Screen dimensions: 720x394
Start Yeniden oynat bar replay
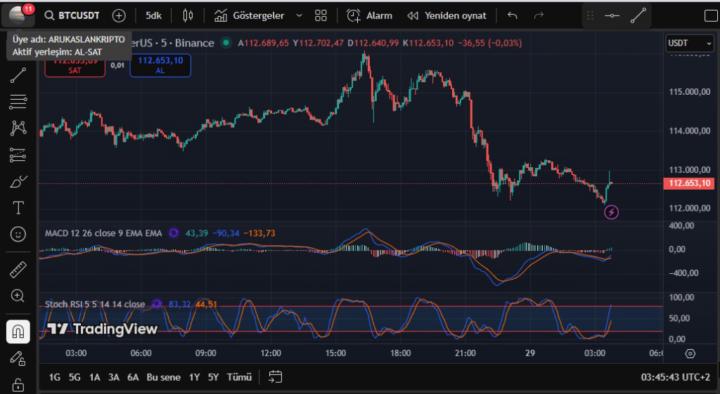446,16
